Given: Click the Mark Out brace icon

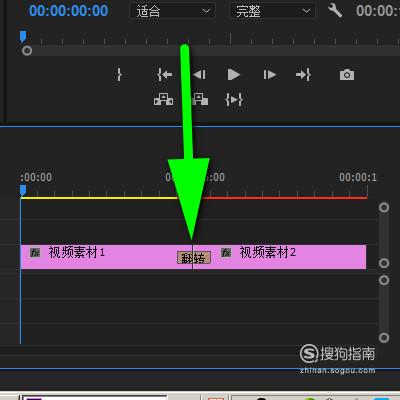Looking at the screenshot, I should [x=119, y=75].
